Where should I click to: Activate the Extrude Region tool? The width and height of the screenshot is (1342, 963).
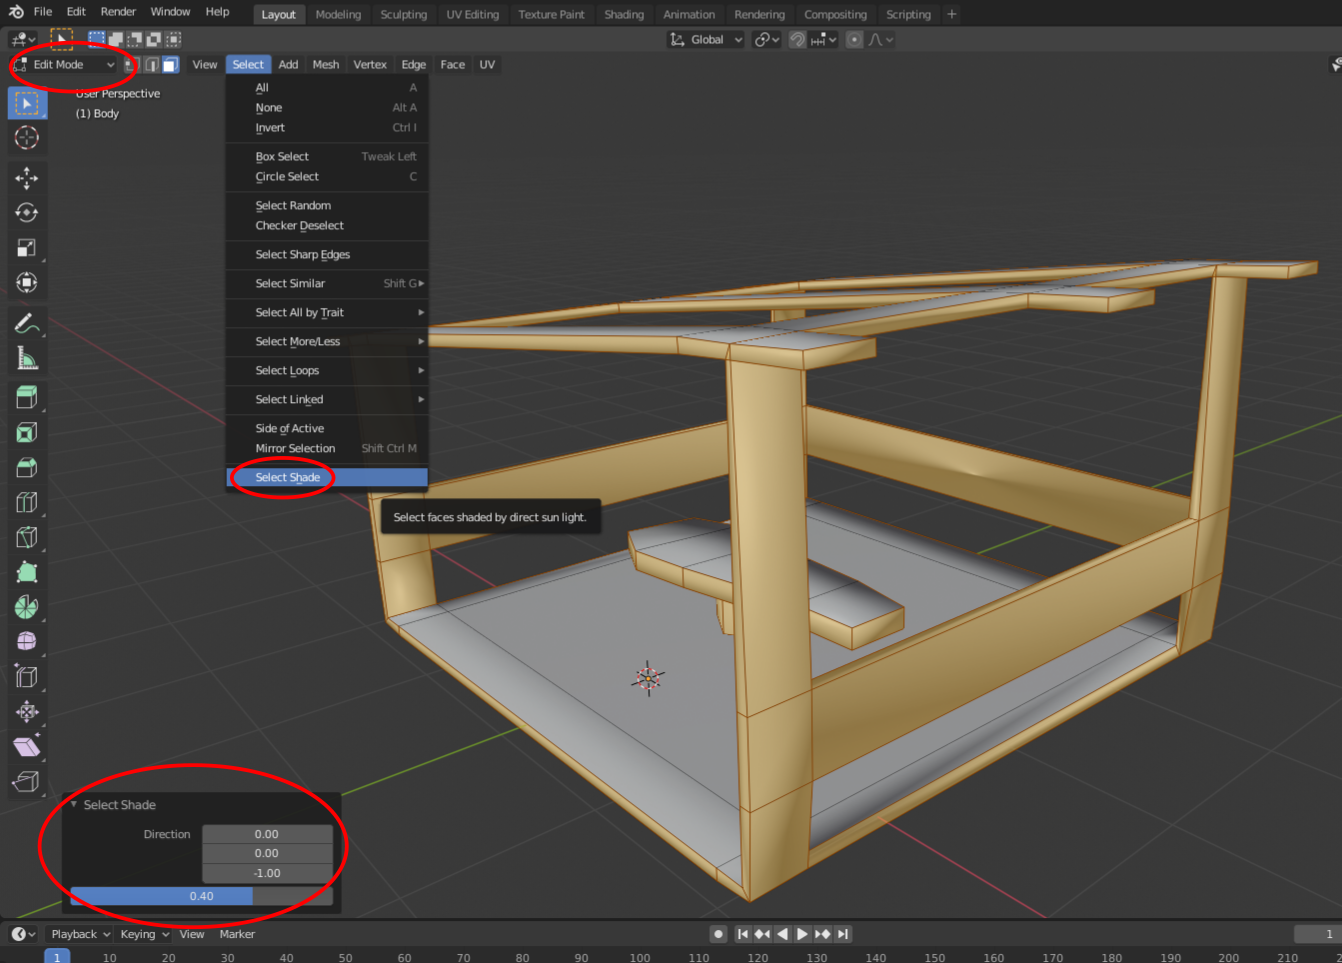(x=27, y=396)
